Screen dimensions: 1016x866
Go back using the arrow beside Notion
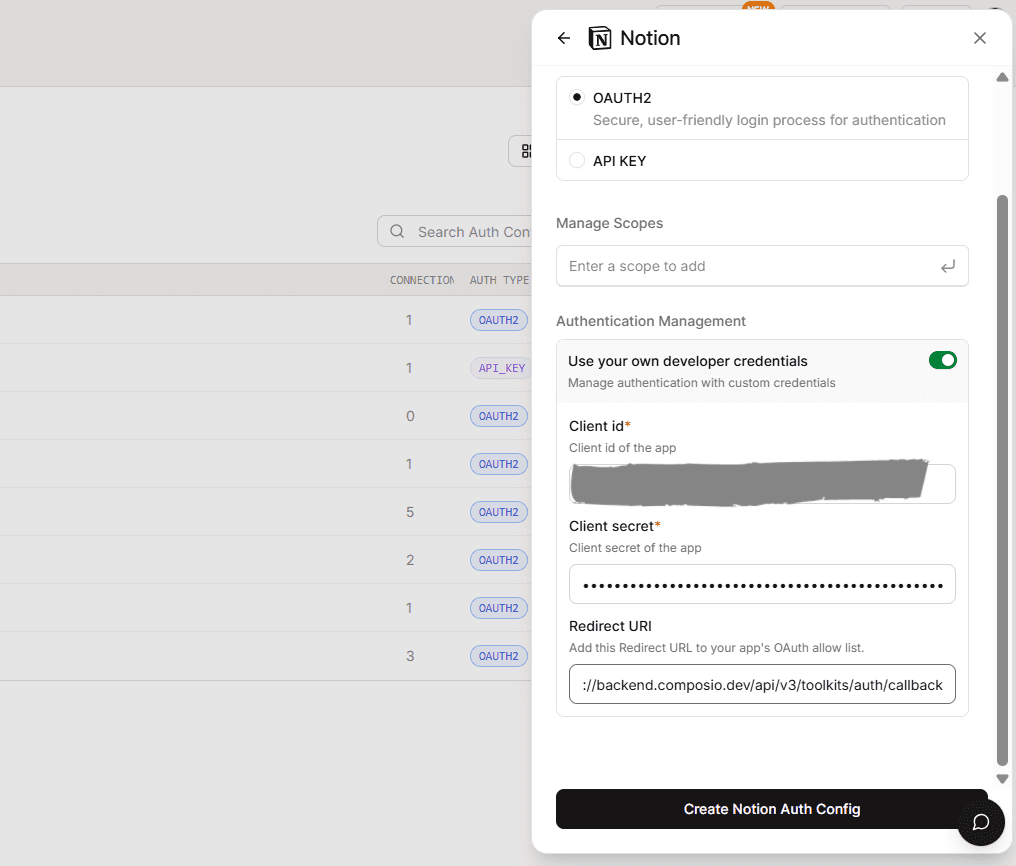click(x=564, y=38)
